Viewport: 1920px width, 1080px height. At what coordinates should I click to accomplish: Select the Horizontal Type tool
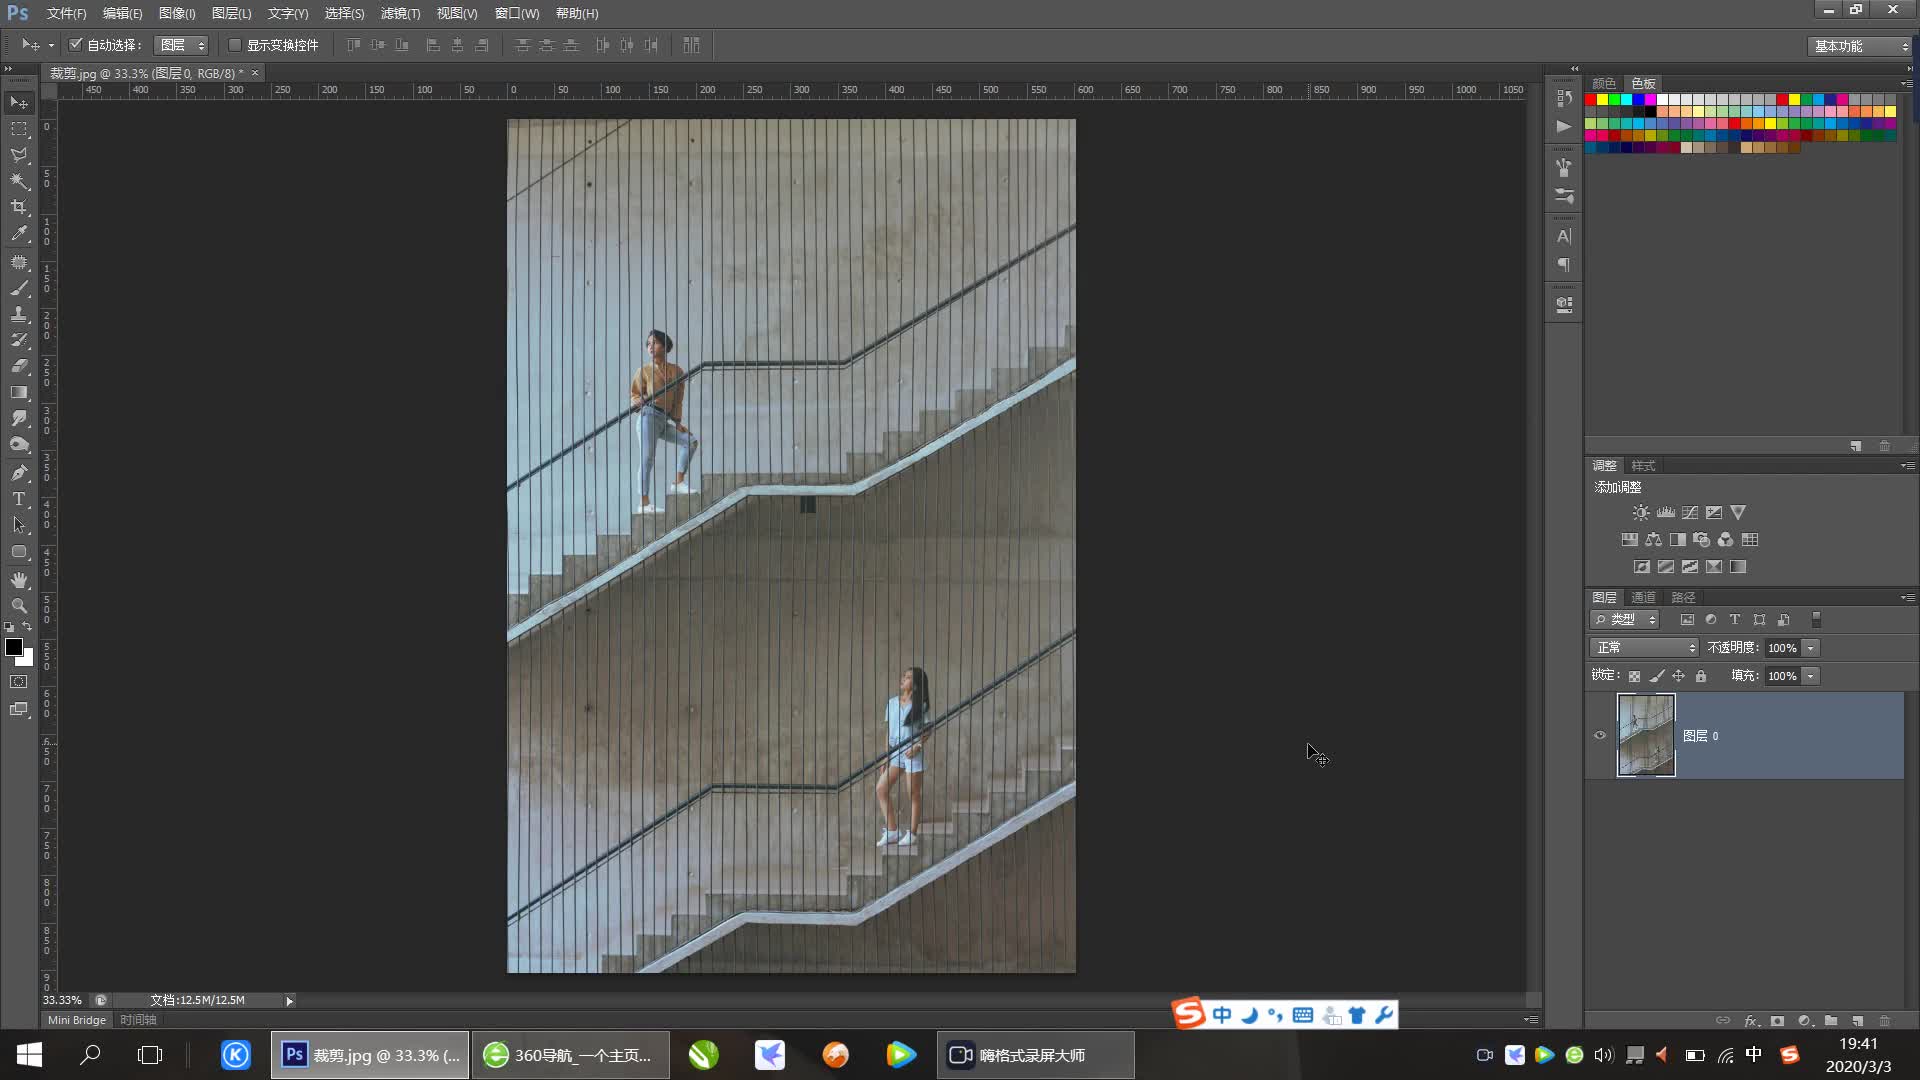click(19, 499)
